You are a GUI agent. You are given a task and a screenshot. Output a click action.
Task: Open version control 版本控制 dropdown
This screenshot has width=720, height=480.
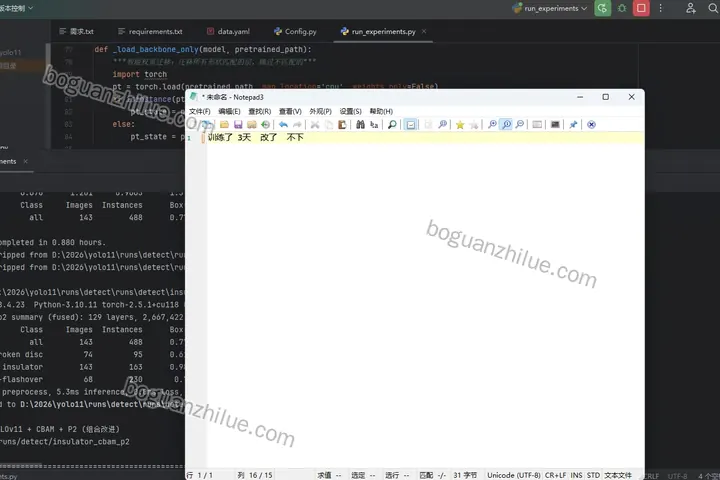coord(17,8)
